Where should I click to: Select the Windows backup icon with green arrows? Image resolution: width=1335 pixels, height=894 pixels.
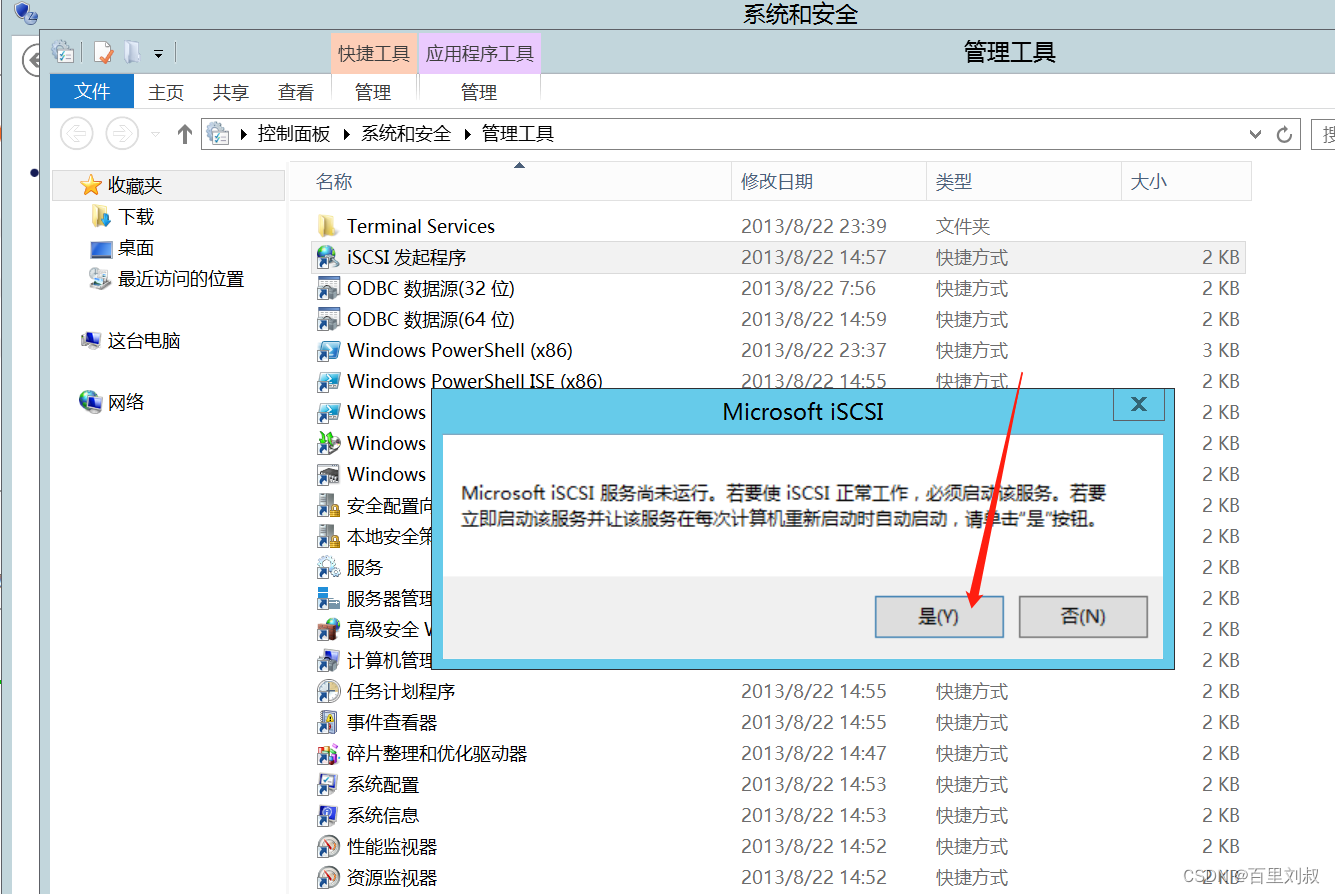click(x=328, y=443)
